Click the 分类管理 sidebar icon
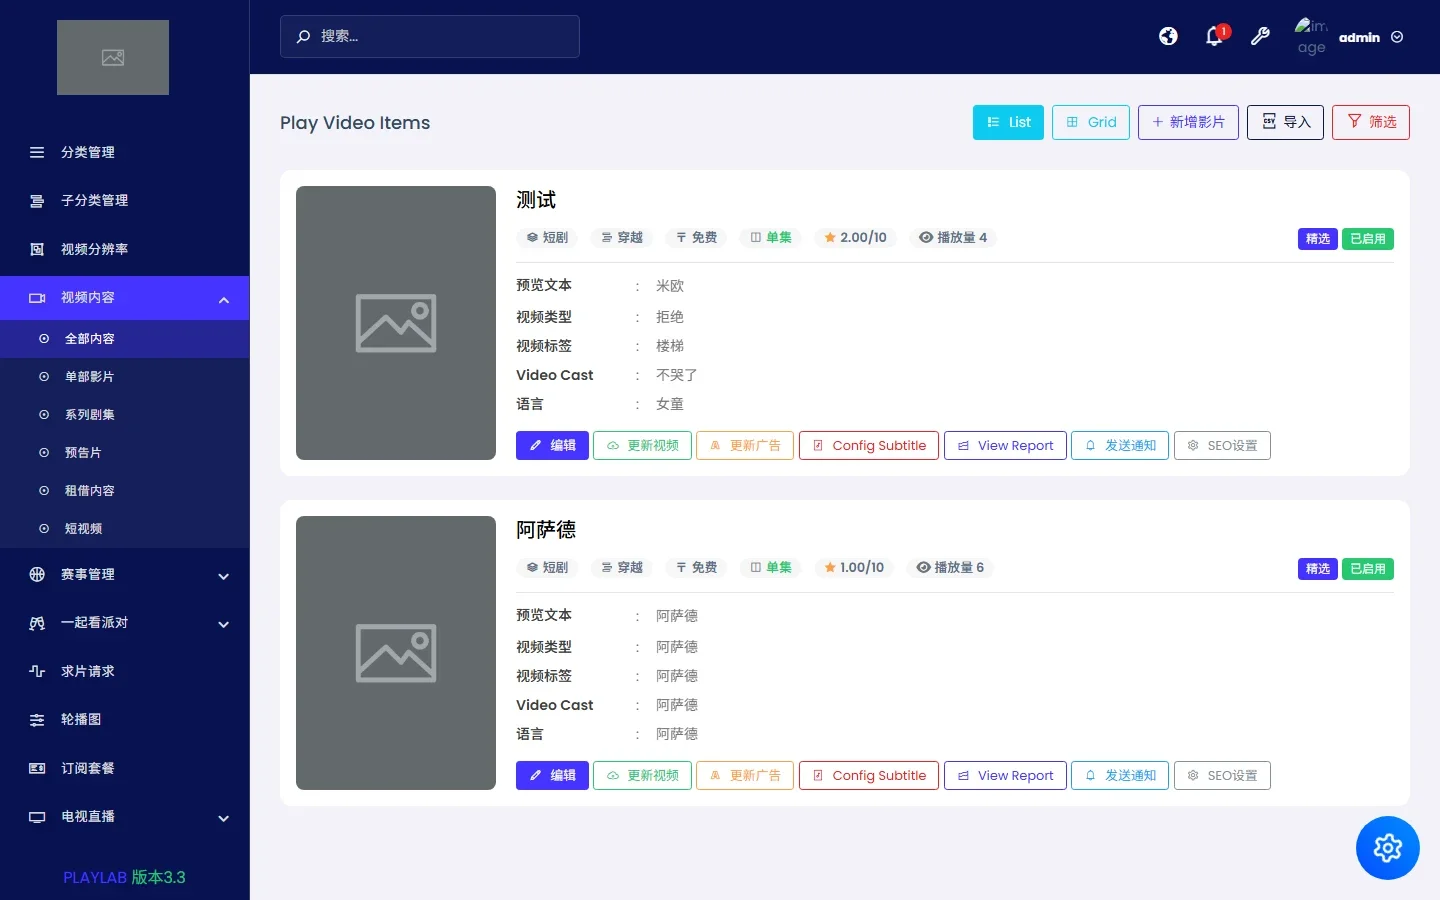 [x=37, y=152]
